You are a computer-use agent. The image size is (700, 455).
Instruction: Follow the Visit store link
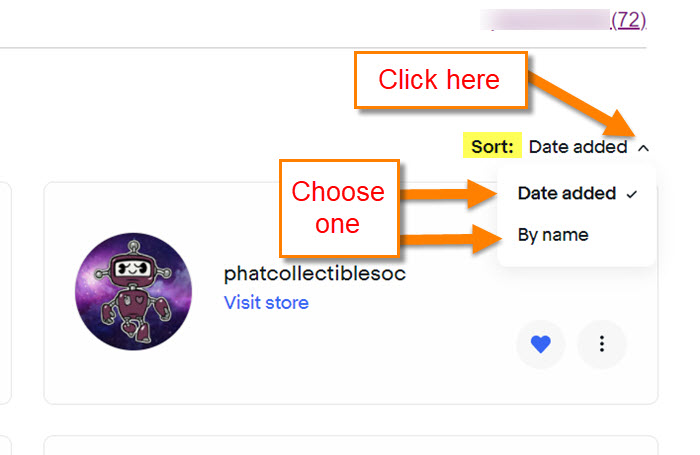[266, 303]
